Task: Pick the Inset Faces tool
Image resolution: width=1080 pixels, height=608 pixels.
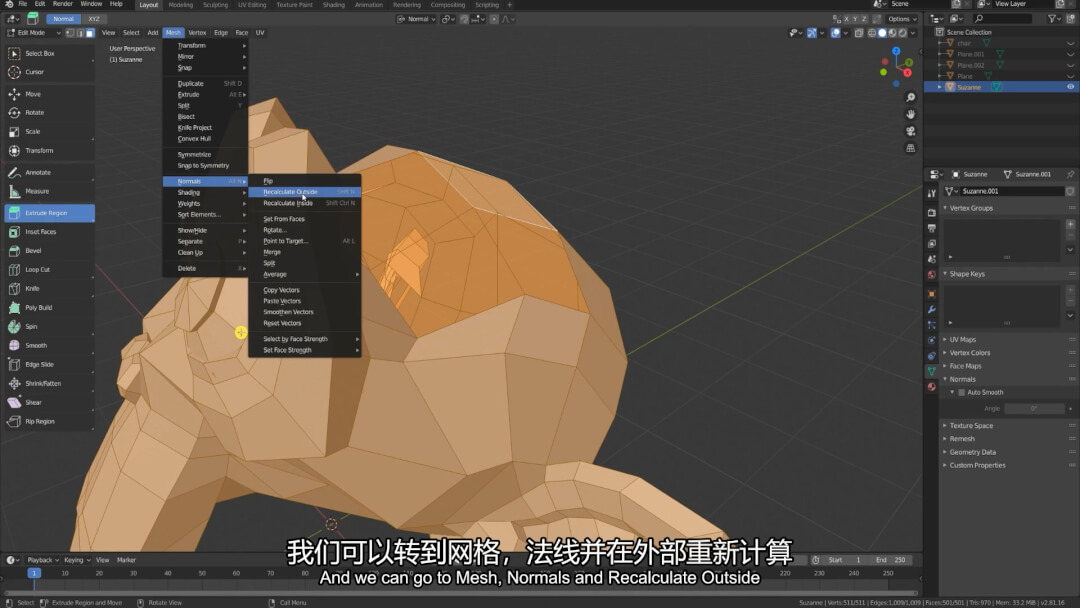Action: 49,232
